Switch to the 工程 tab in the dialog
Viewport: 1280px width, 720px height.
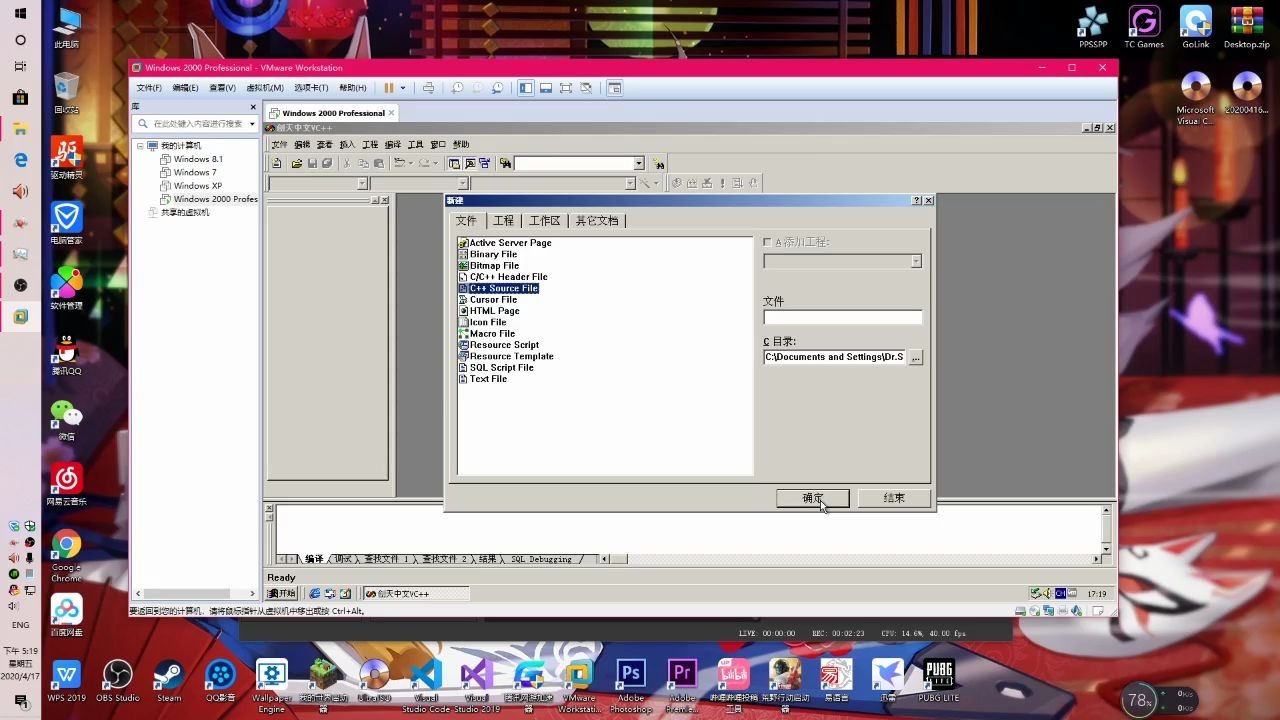pyautogui.click(x=507, y=220)
